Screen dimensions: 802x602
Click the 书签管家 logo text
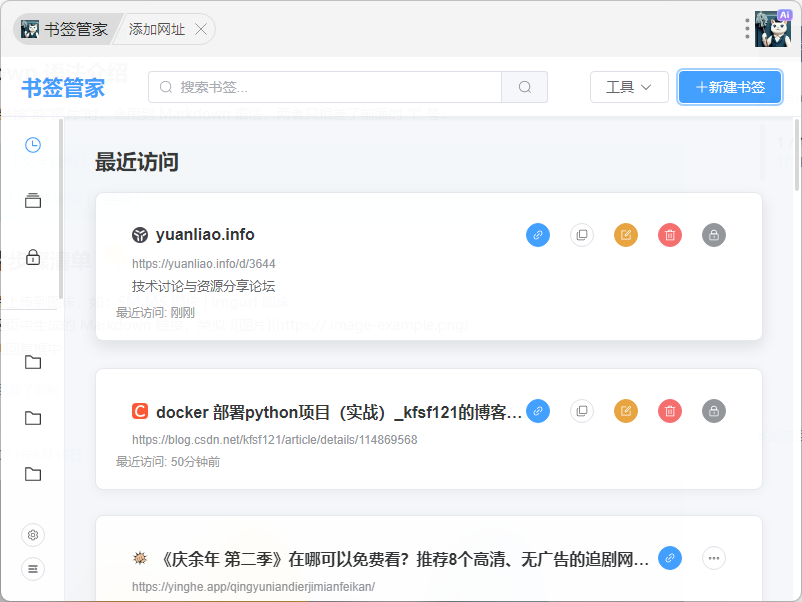point(63,87)
